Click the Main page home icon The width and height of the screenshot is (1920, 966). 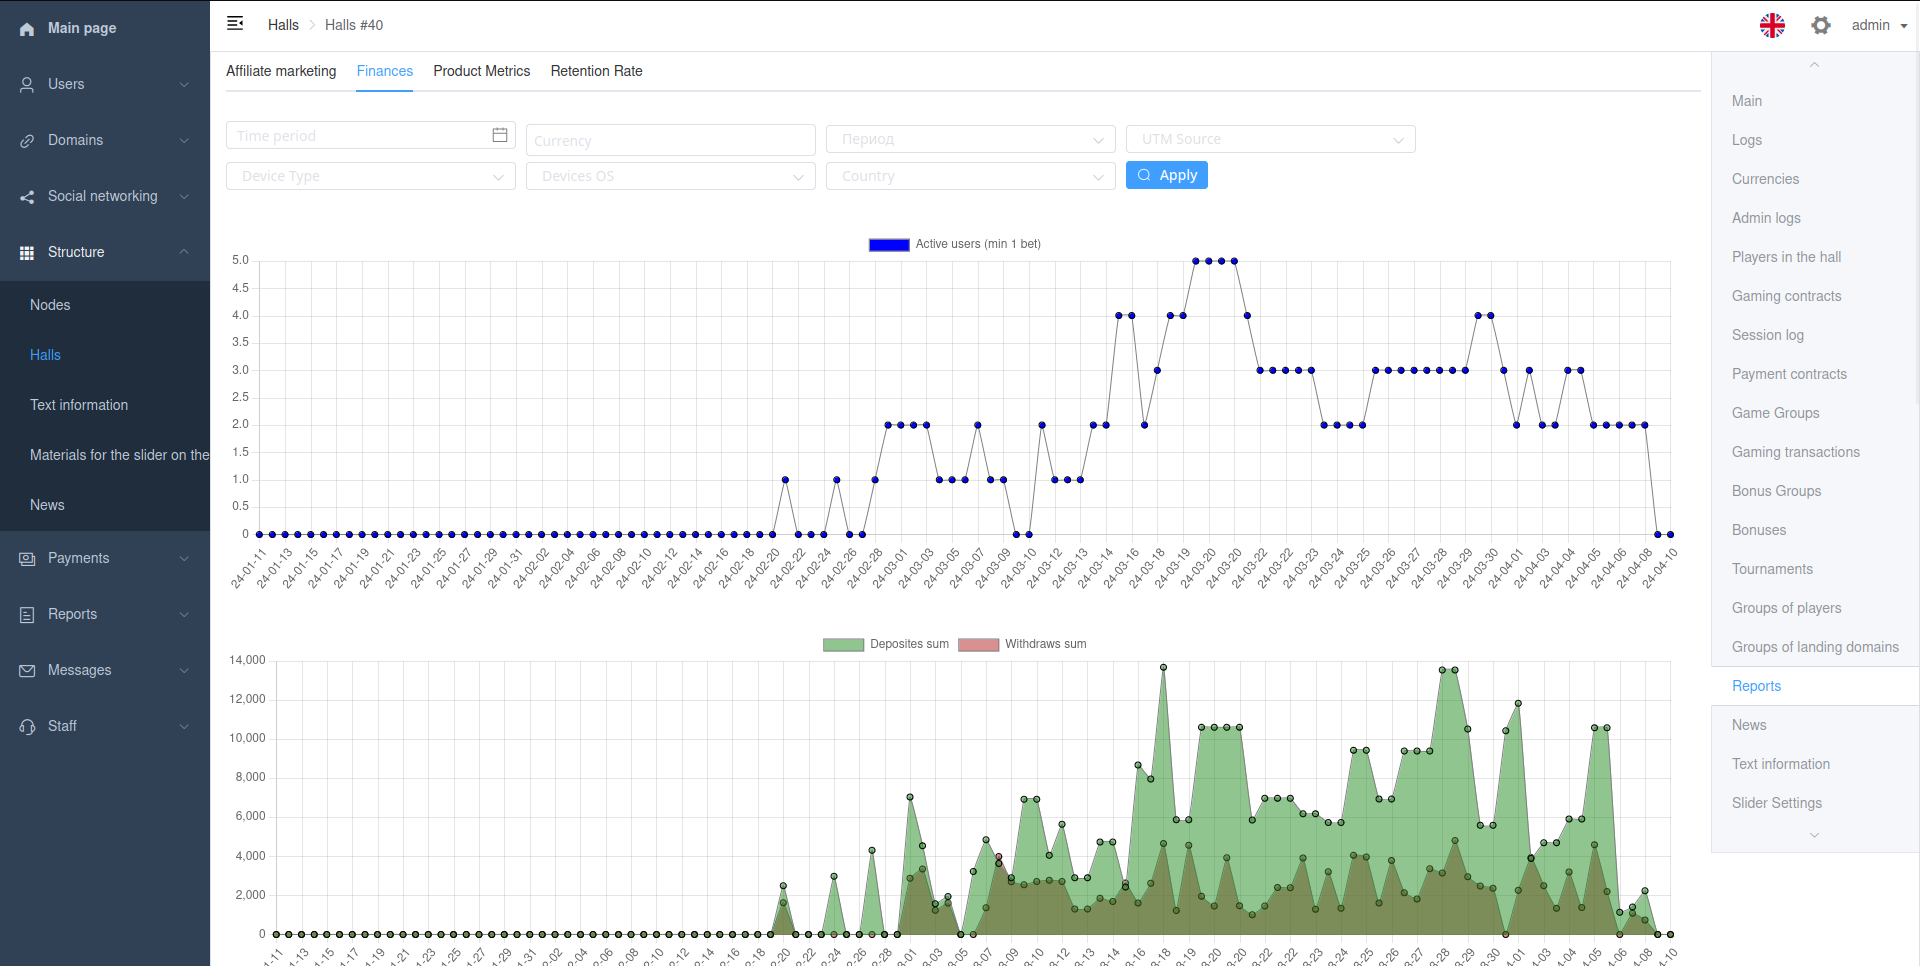coord(27,29)
